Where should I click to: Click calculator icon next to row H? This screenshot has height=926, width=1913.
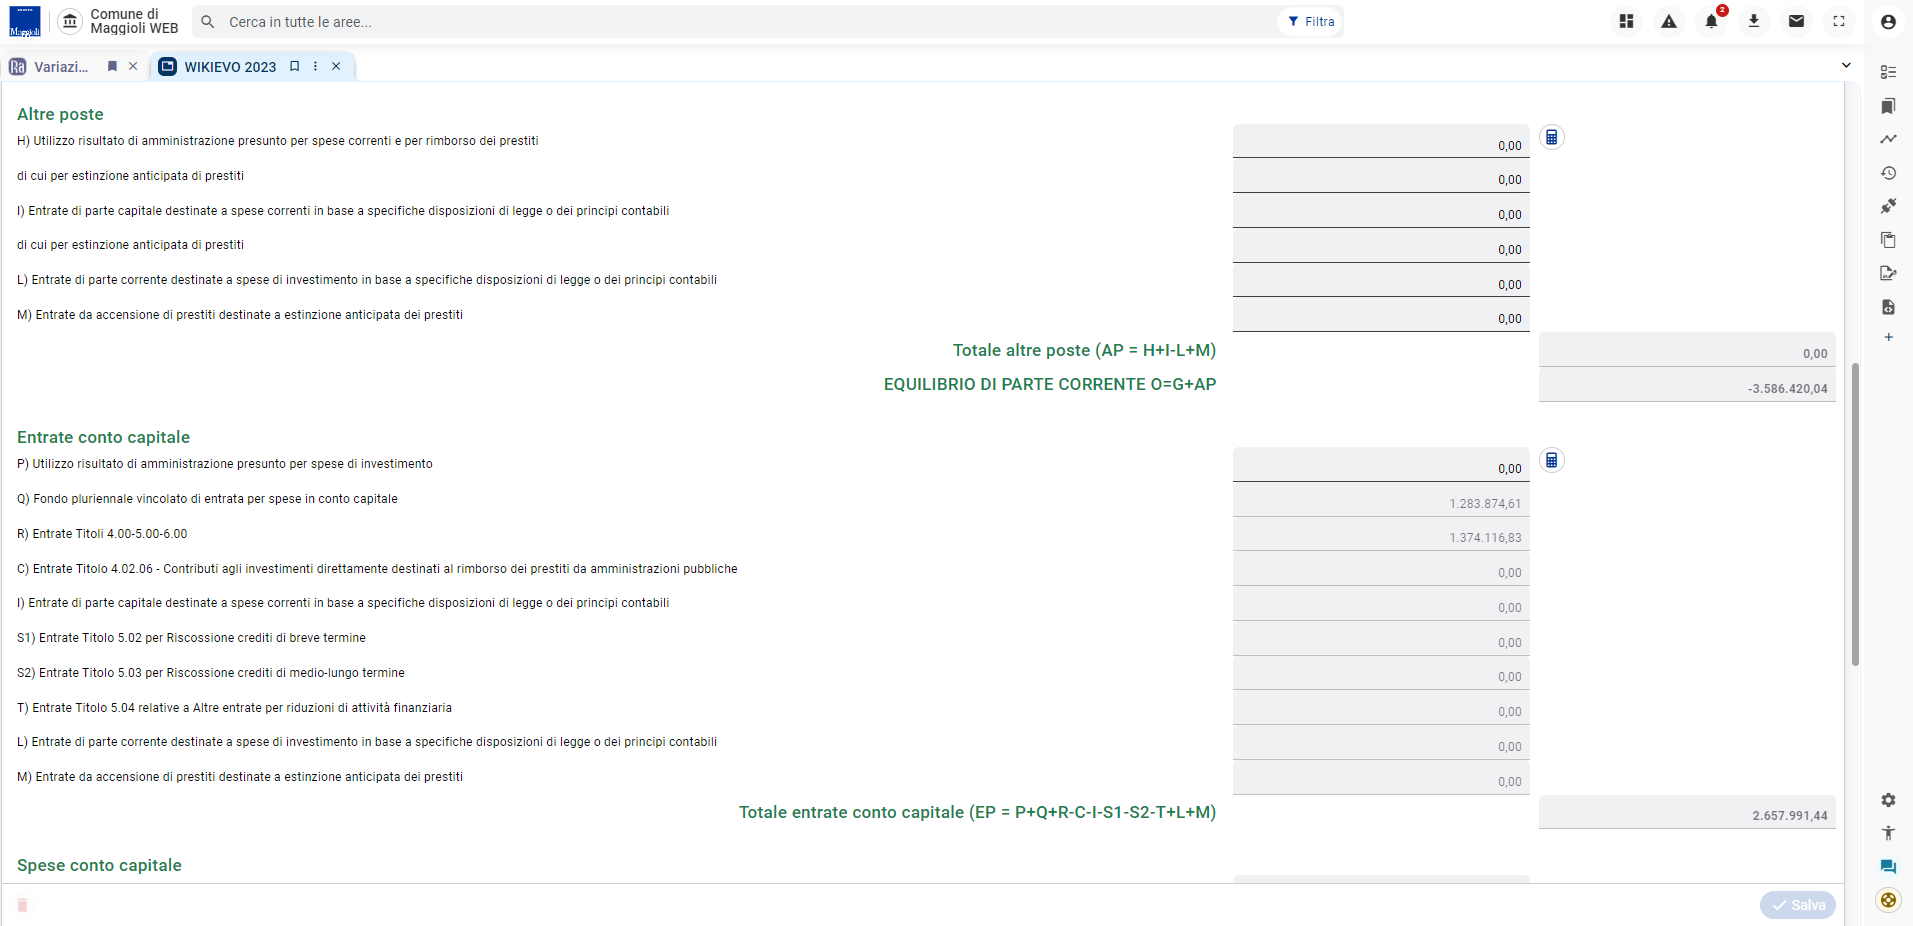pyautogui.click(x=1551, y=137)
